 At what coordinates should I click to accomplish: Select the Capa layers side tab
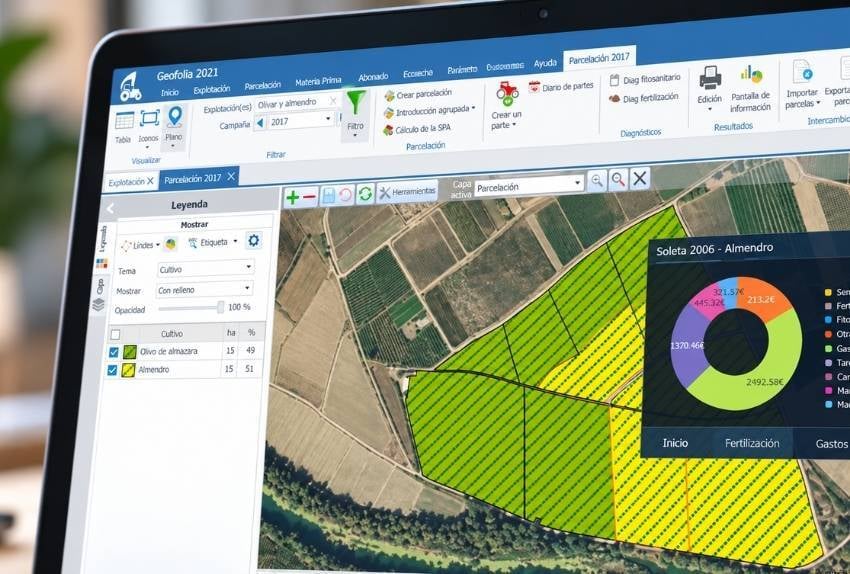coord(99,296)
